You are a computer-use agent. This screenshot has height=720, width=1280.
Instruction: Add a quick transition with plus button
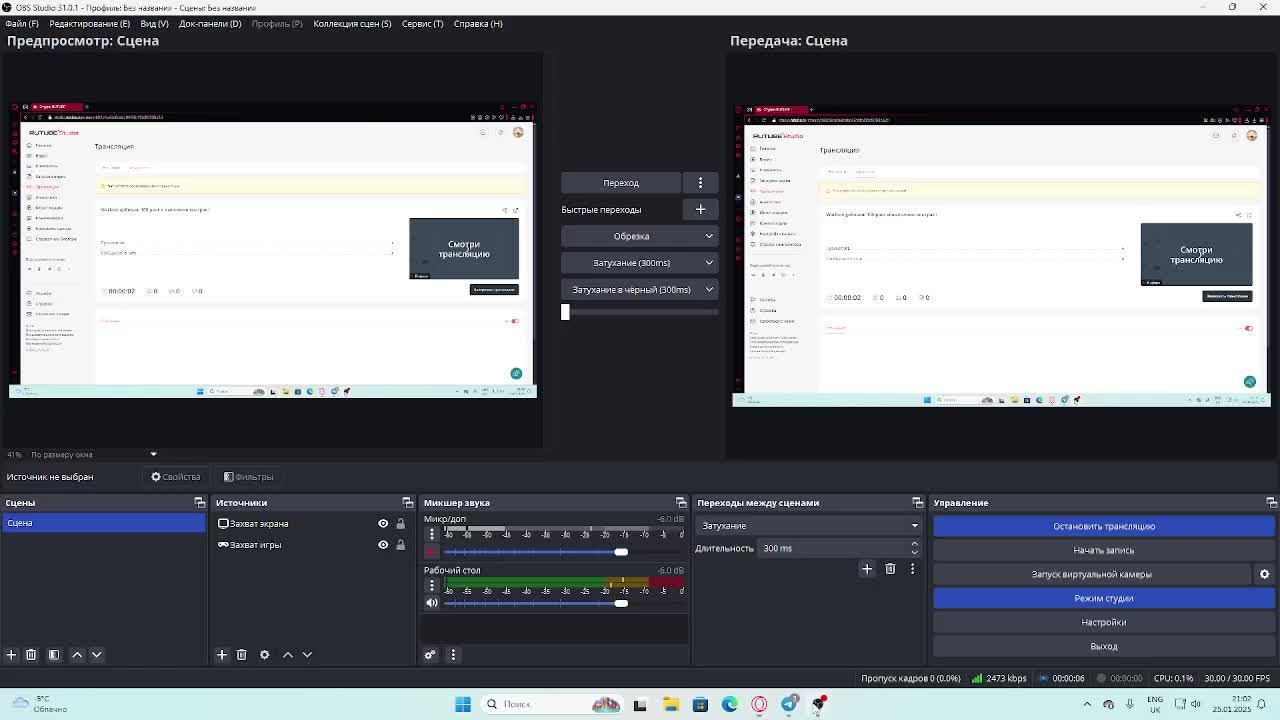700,209
